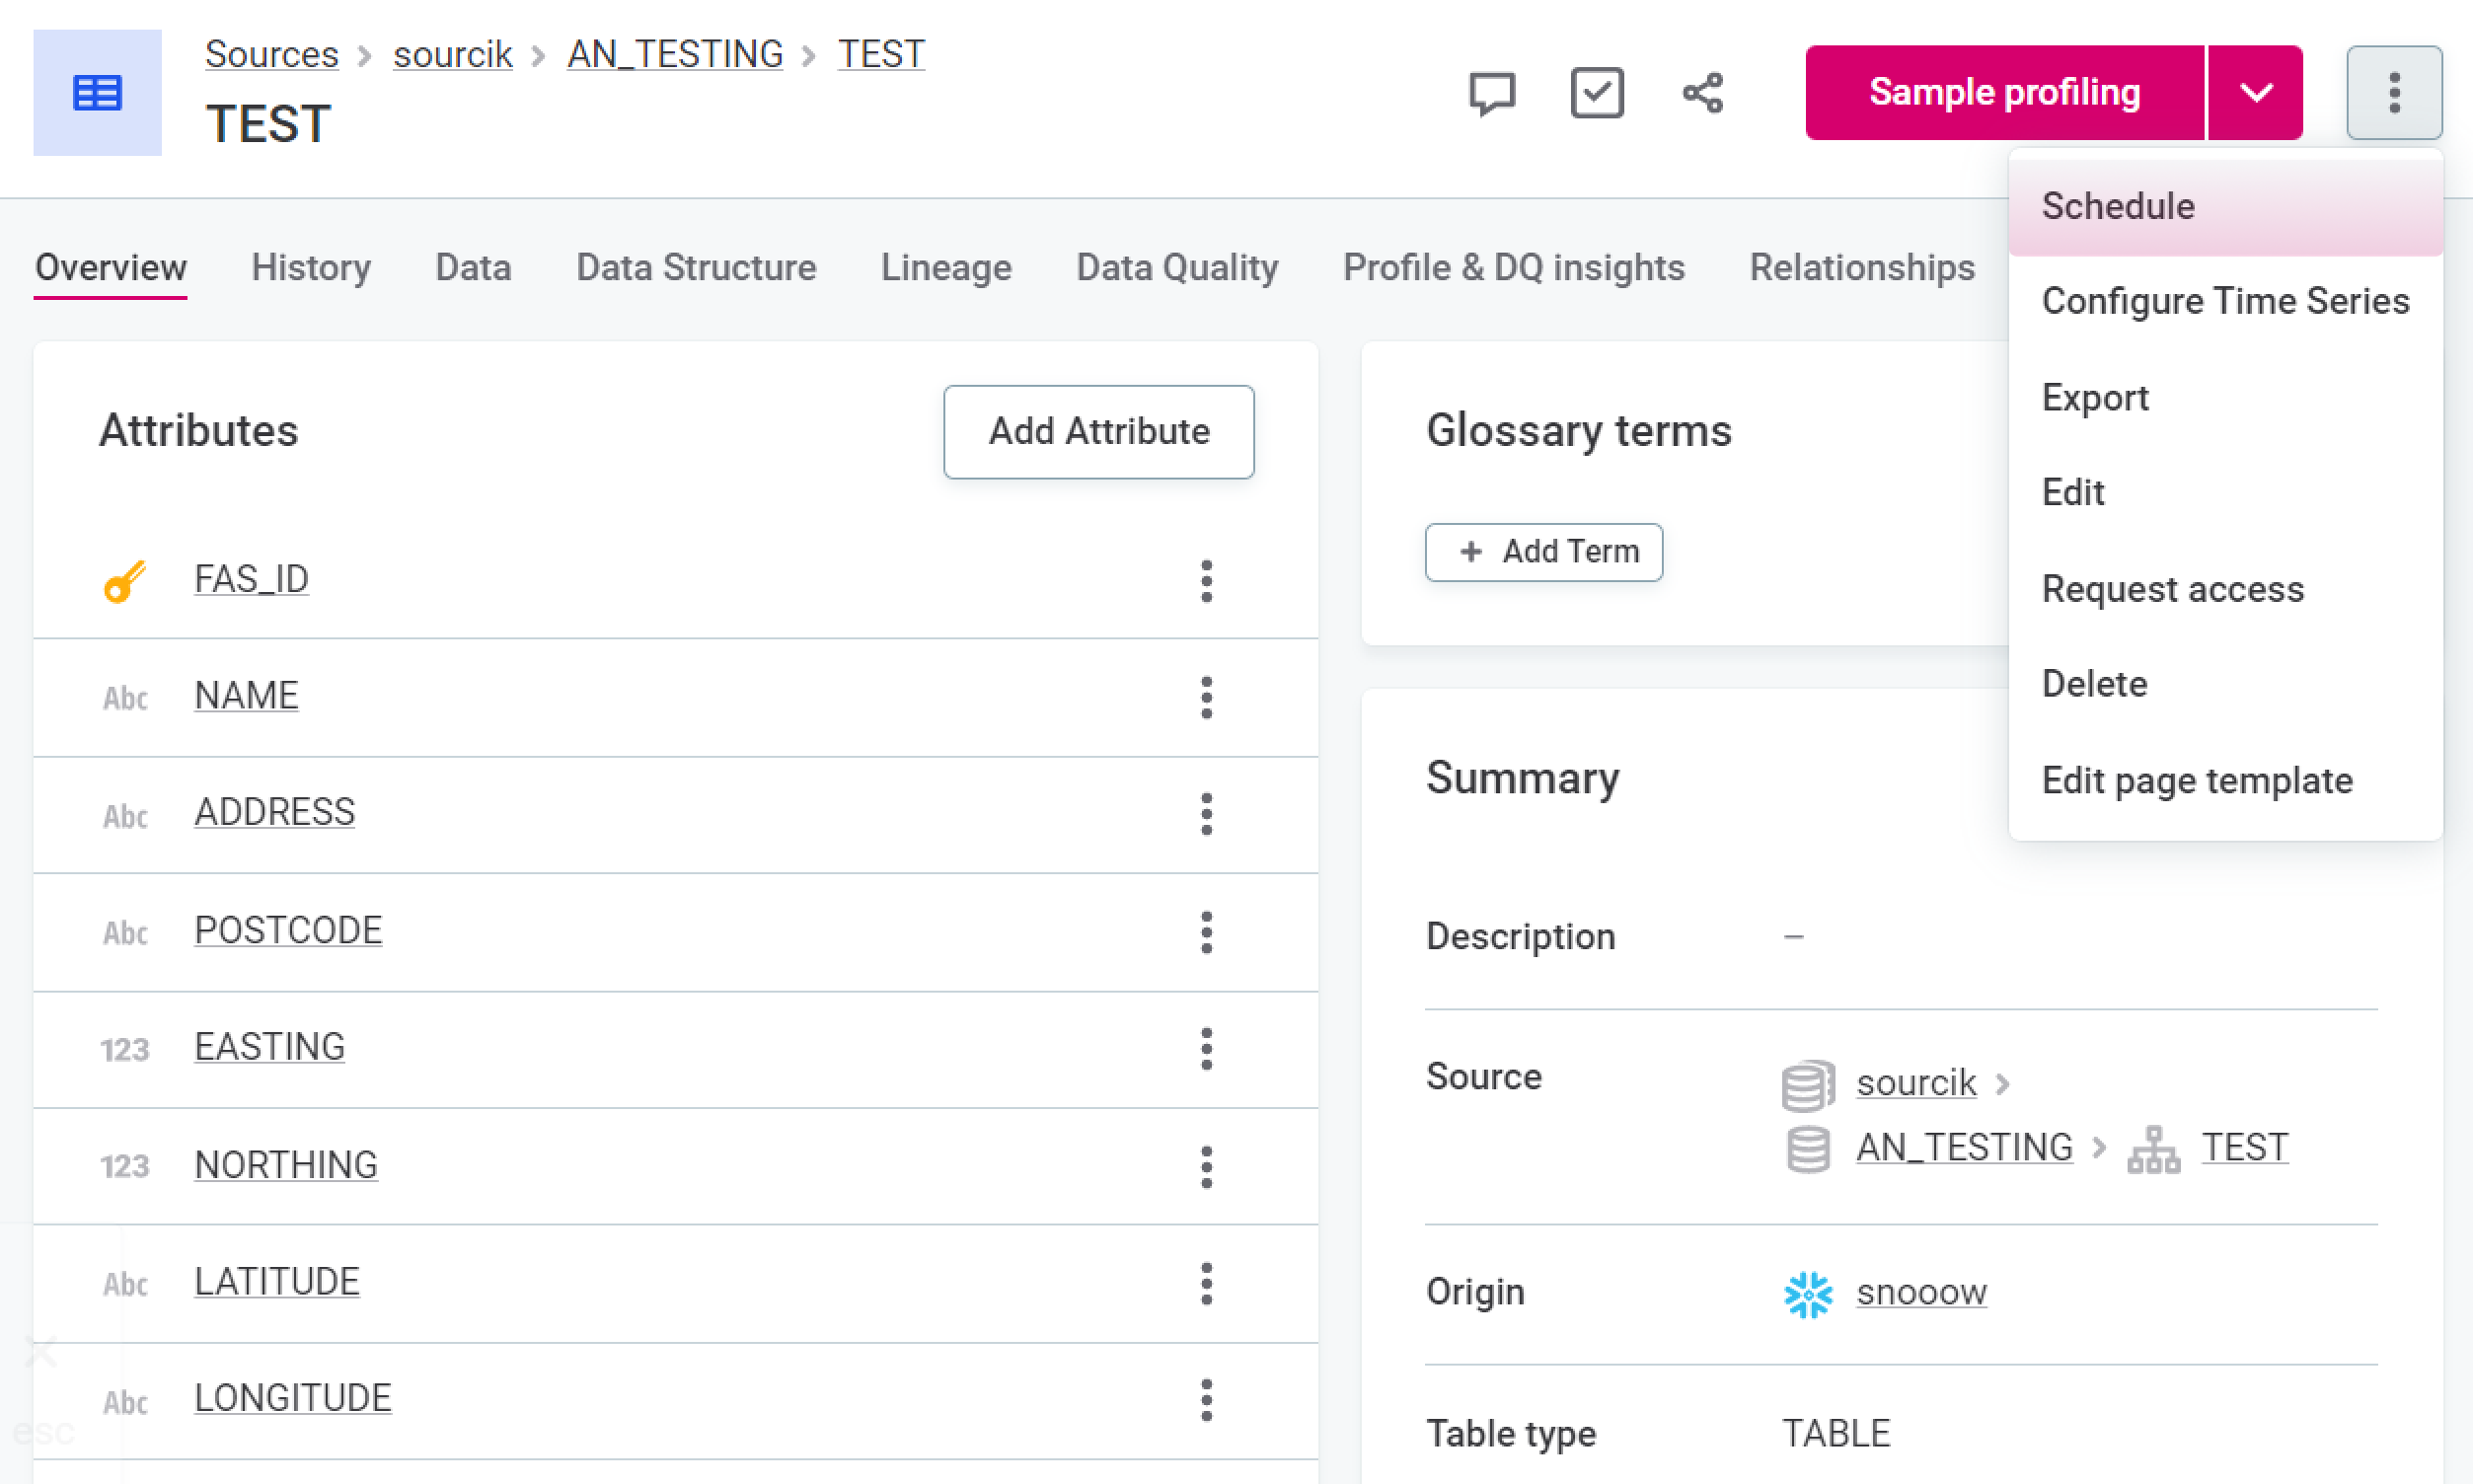Click the FAS_ID primary key icon

tap(125, 580)
